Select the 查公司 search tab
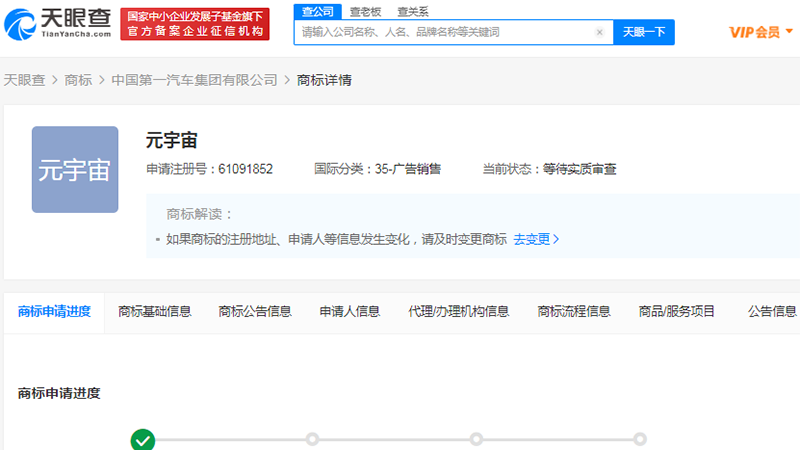 click(x=317, y=11)
